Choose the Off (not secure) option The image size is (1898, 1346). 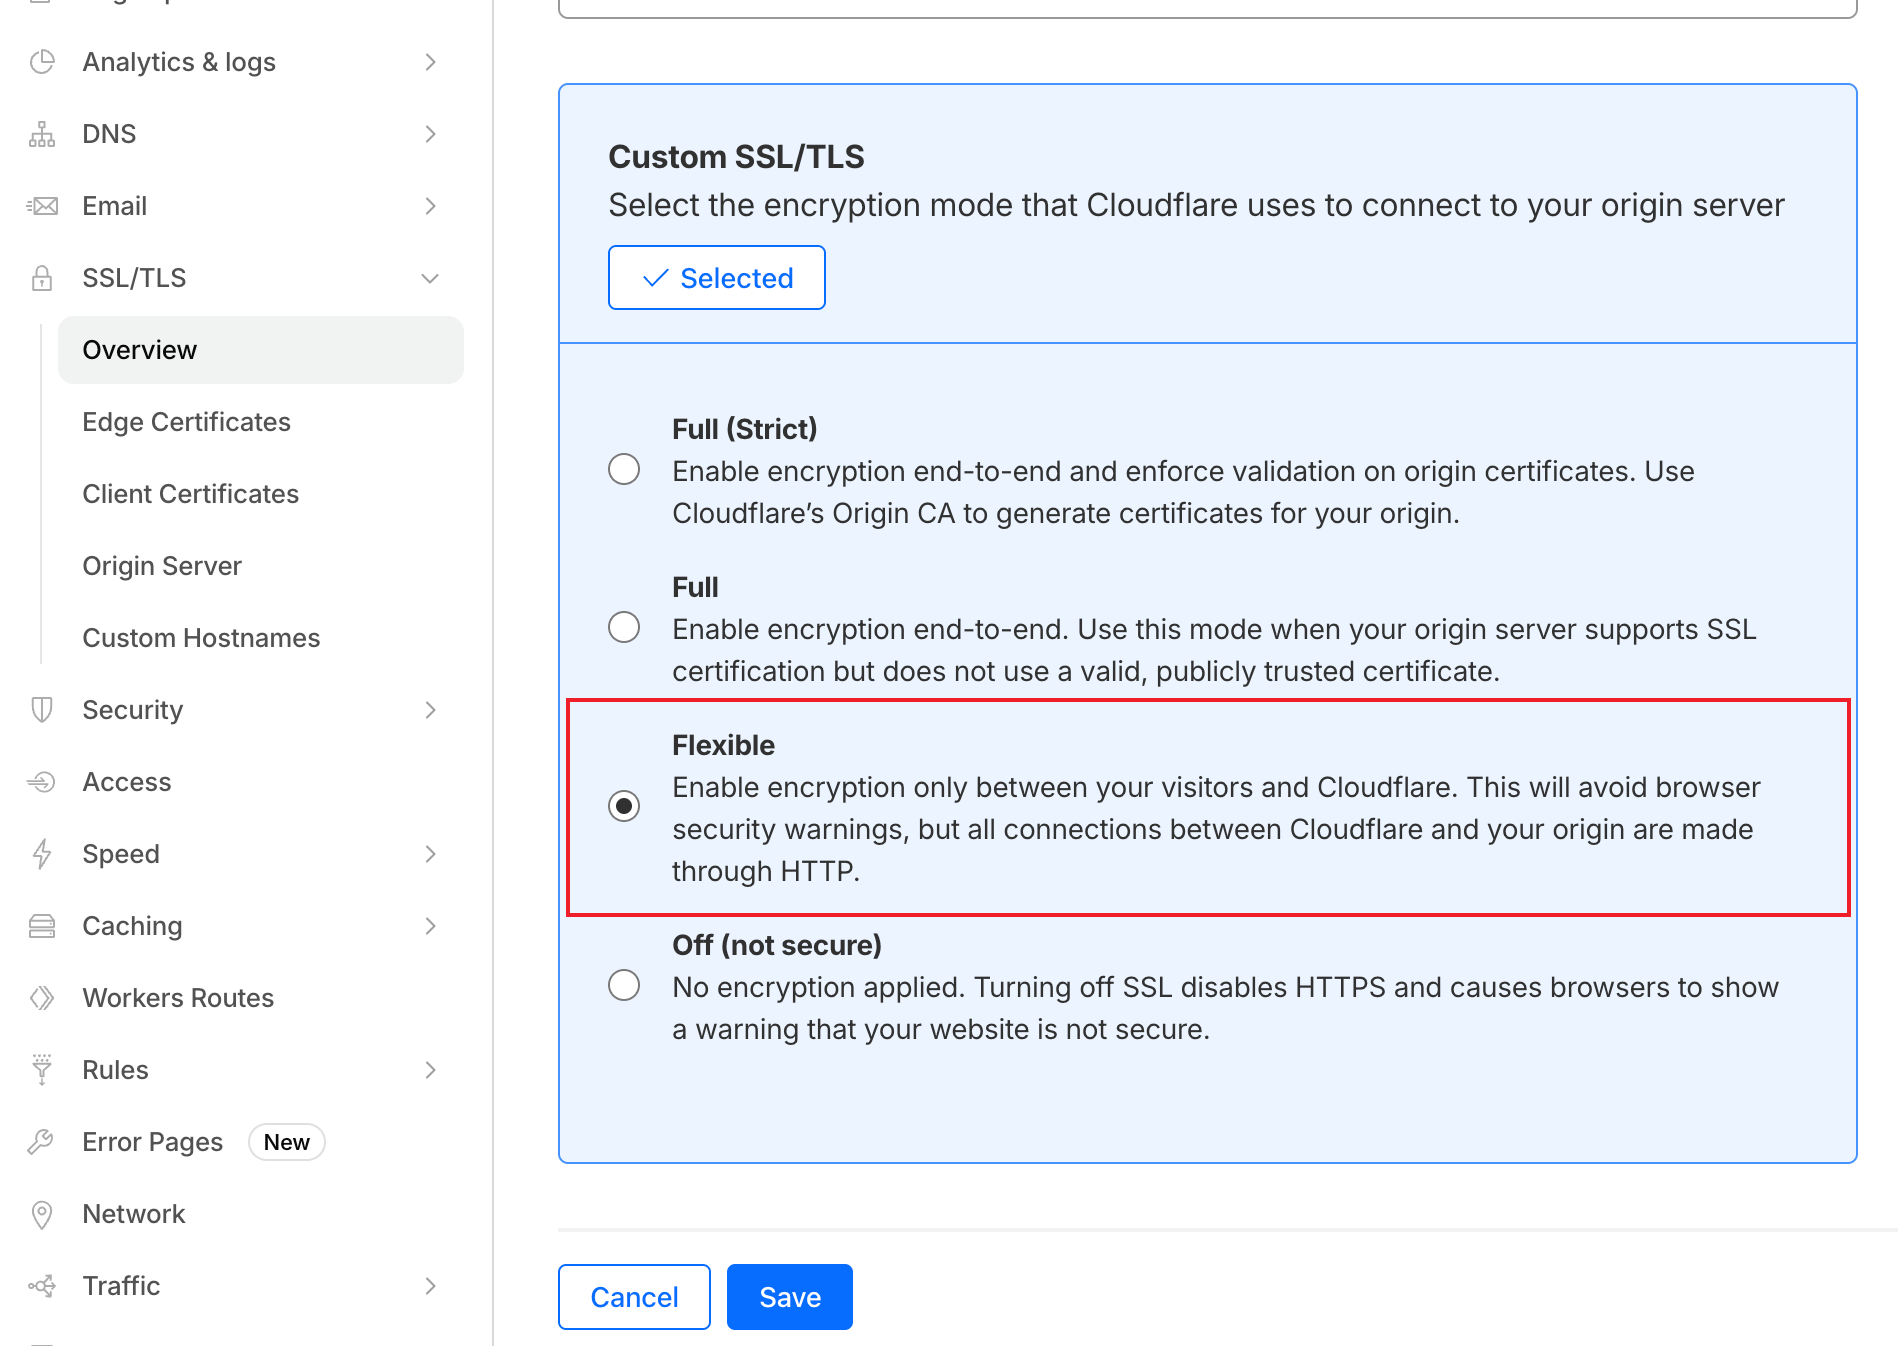pos(624,985)
